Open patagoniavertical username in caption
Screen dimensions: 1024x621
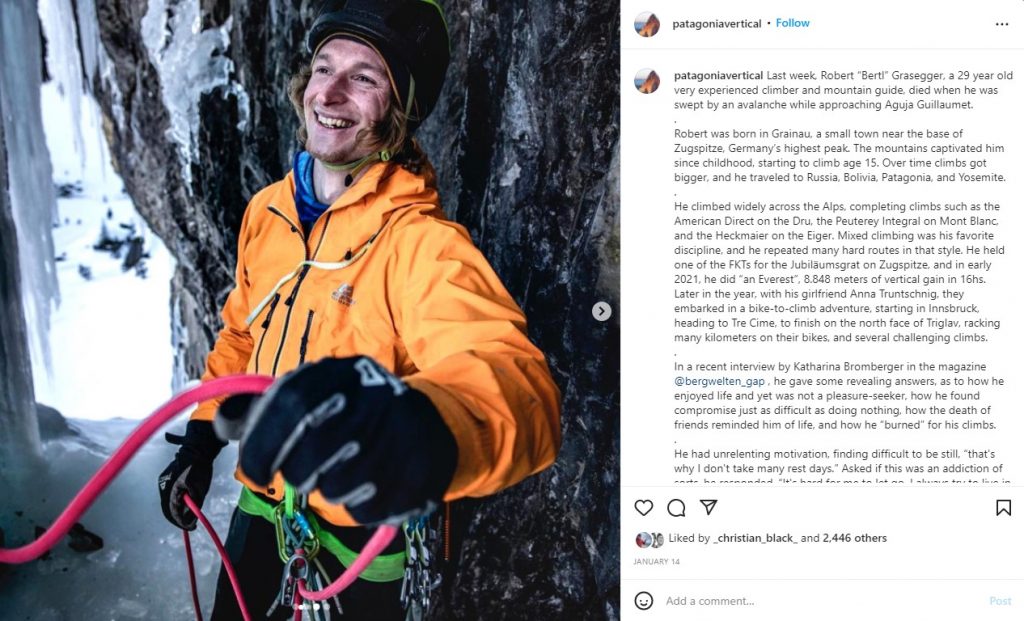(x=718, y=75)
